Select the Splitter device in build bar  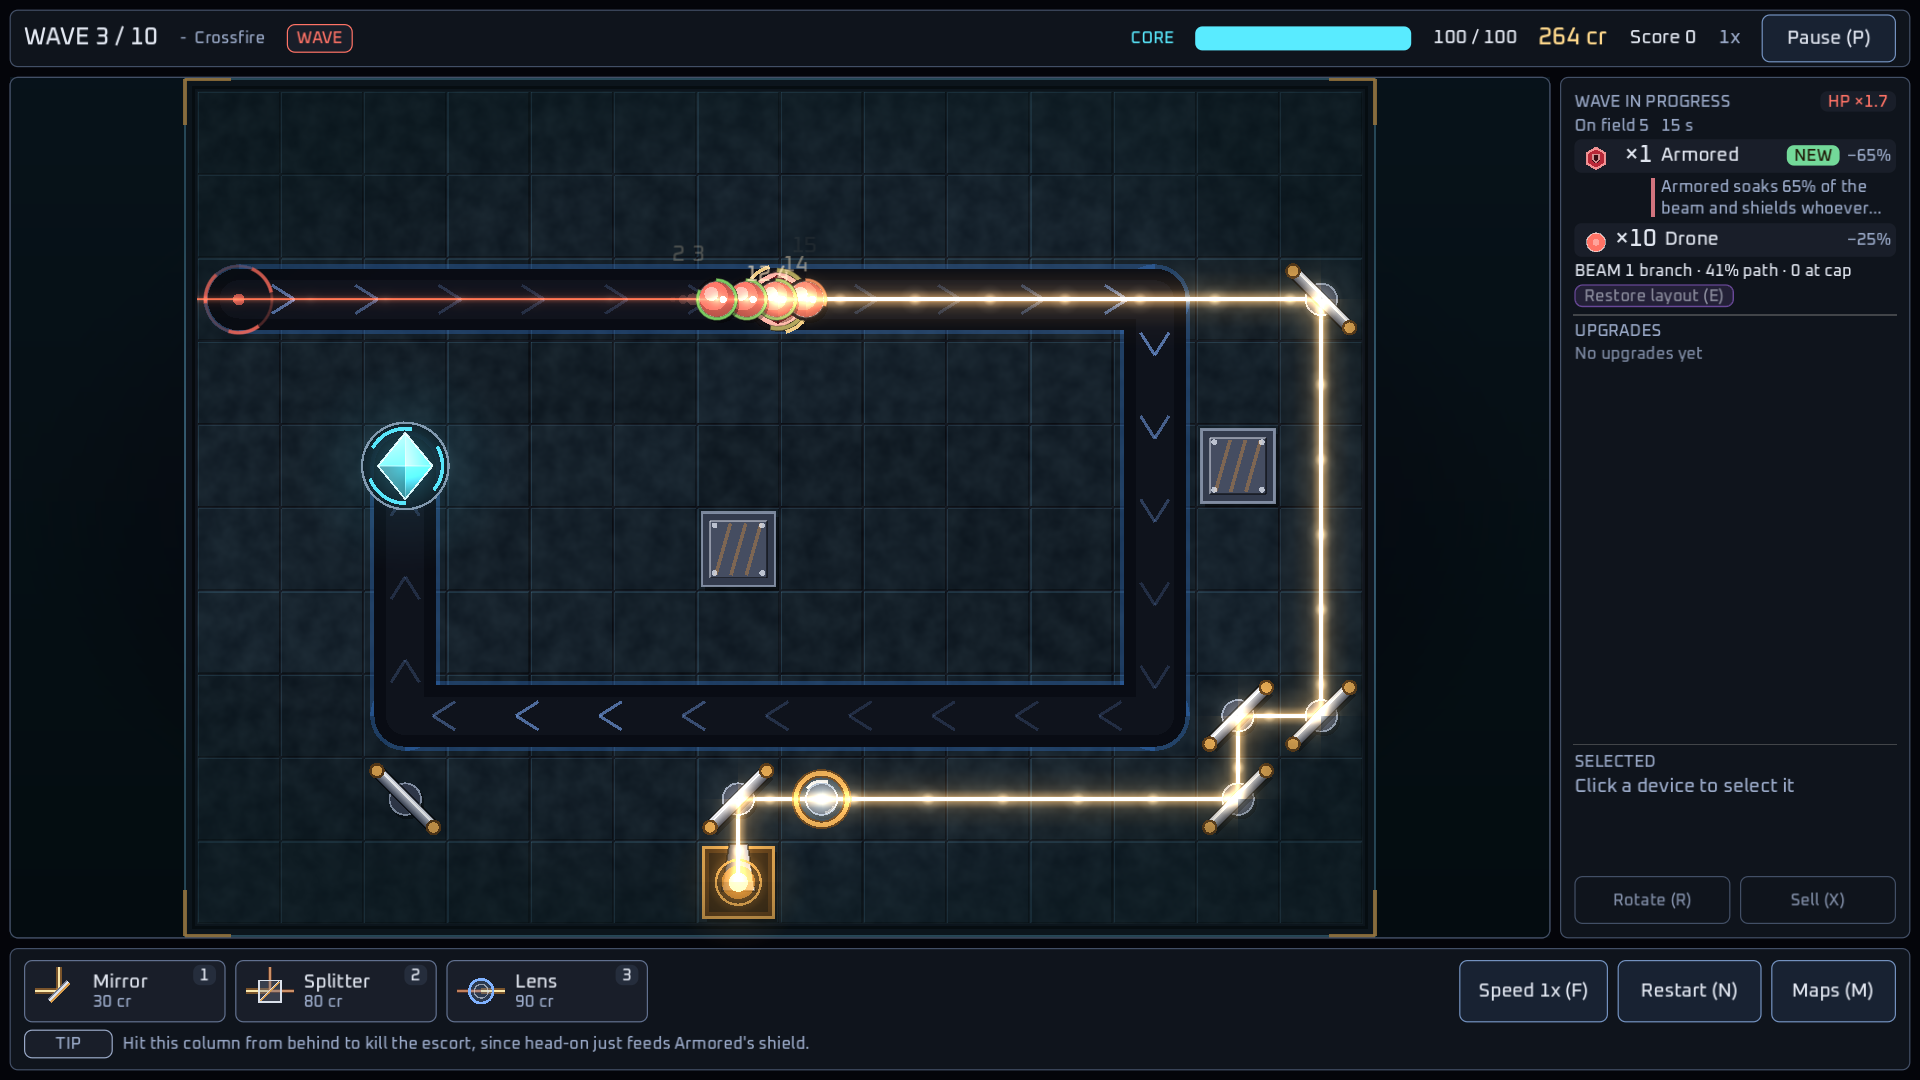click(335, 990)
